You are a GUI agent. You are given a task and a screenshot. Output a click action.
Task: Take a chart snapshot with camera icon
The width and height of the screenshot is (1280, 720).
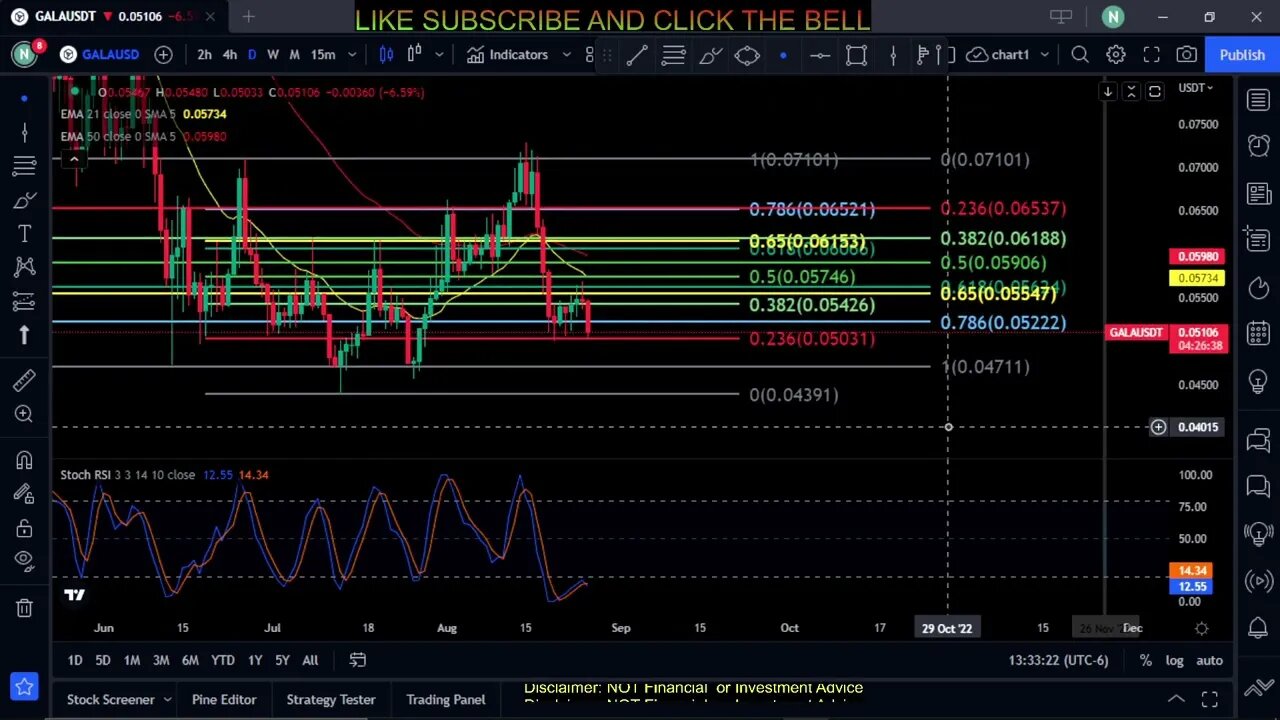click(x=1187, y=55)
